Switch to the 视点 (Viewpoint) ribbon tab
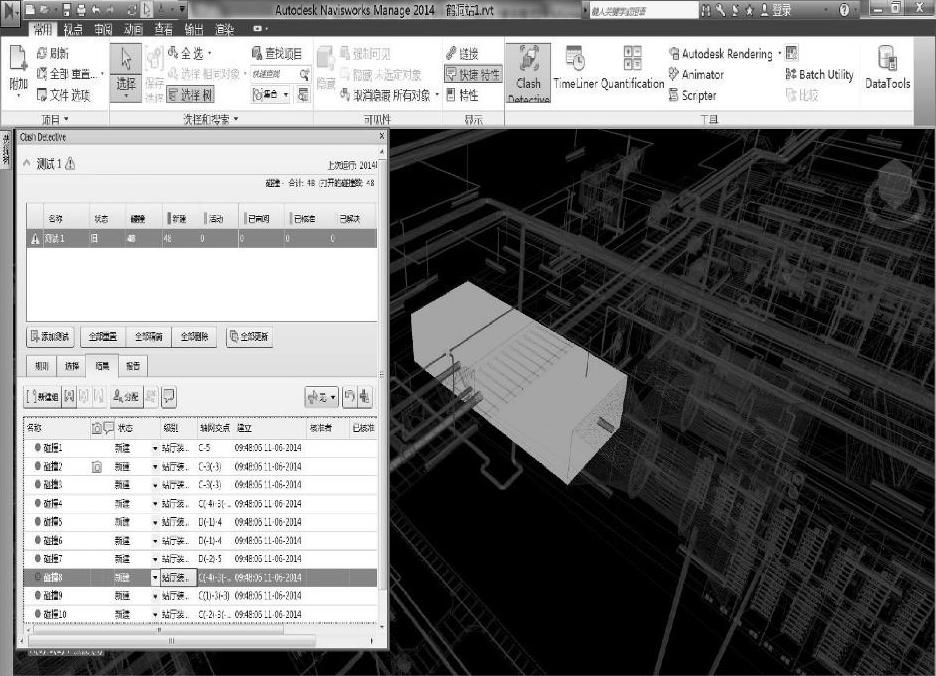The width and height of the screenshot is (936, 676). [73, 30]
